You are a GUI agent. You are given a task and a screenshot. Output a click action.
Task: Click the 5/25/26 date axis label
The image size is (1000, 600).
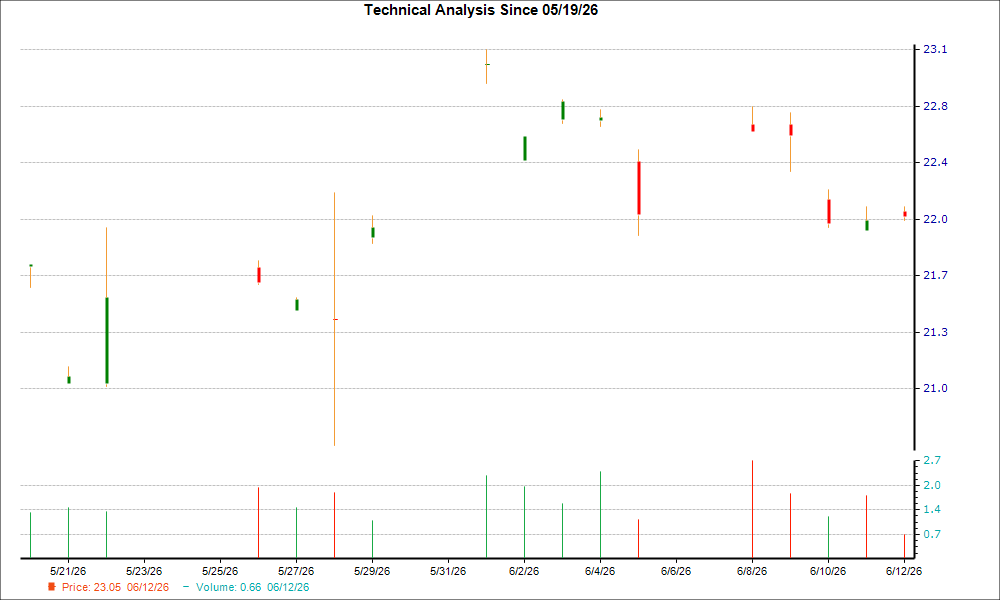[x=220, y=571]
